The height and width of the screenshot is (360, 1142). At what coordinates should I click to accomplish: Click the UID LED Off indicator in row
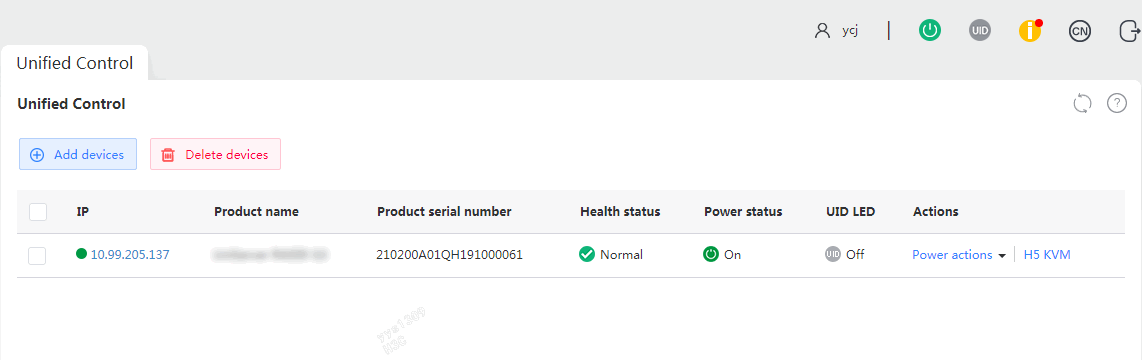coord(845,255)
